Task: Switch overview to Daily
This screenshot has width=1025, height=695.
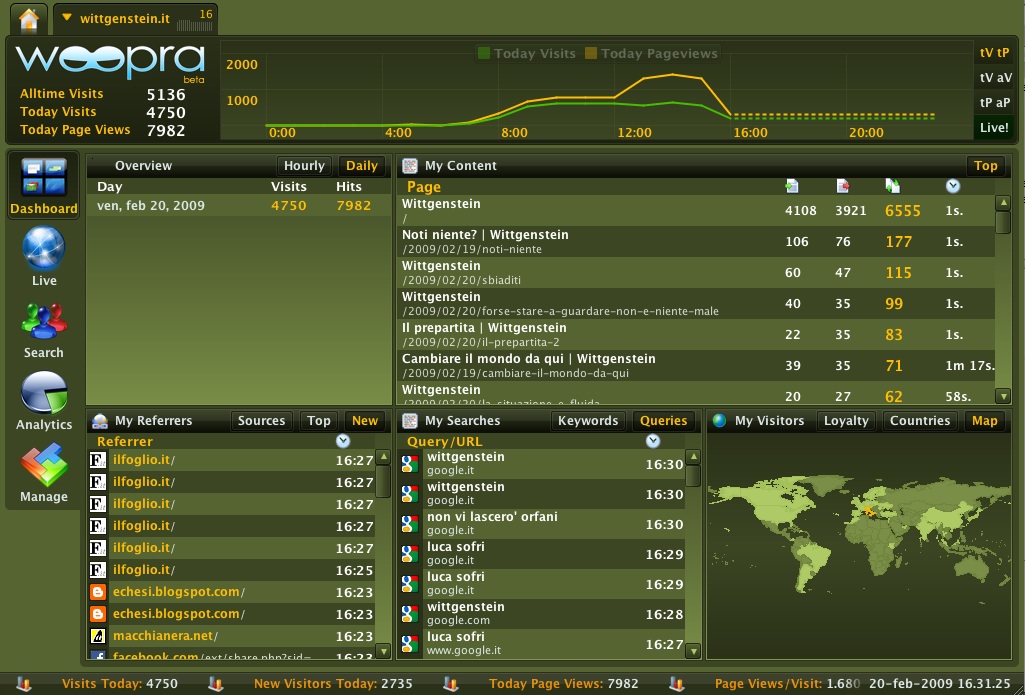Action: point(361,166)
